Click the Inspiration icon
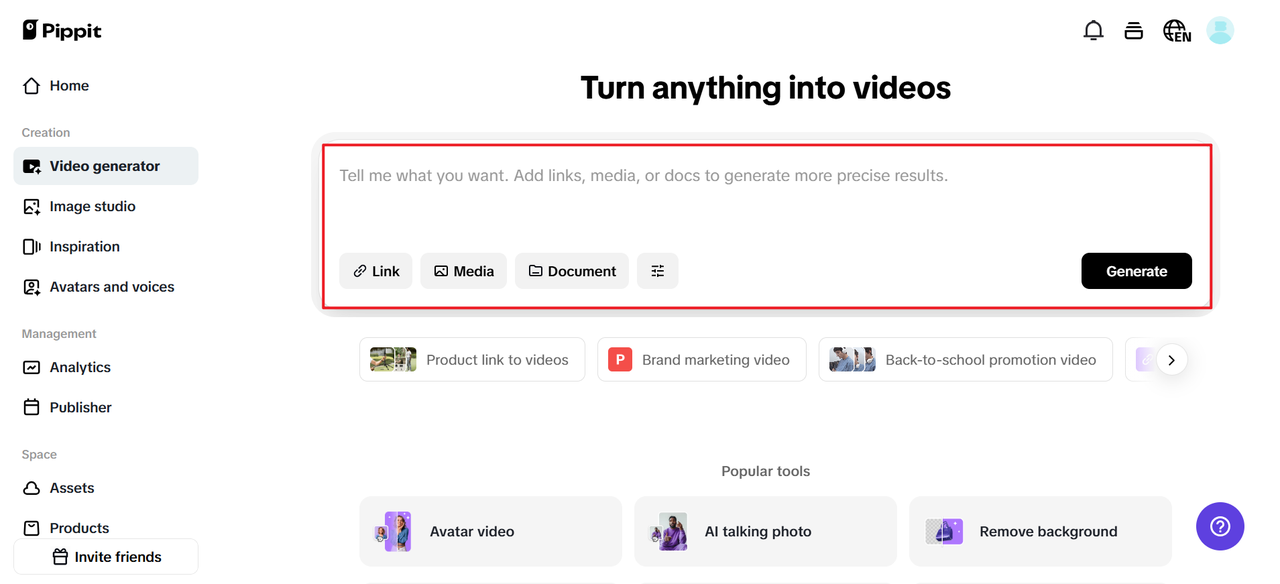This screenshot has width=1280, height=584. (x=32, y=246)
